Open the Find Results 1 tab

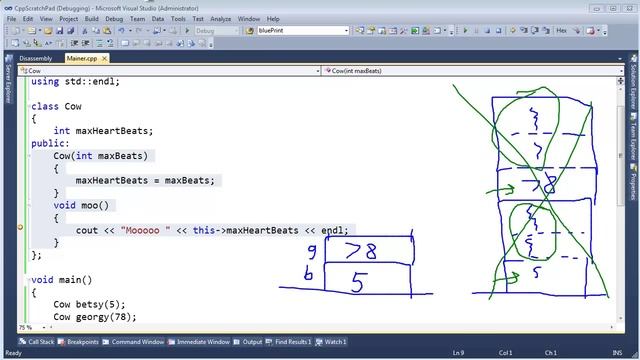pos(289,342)
